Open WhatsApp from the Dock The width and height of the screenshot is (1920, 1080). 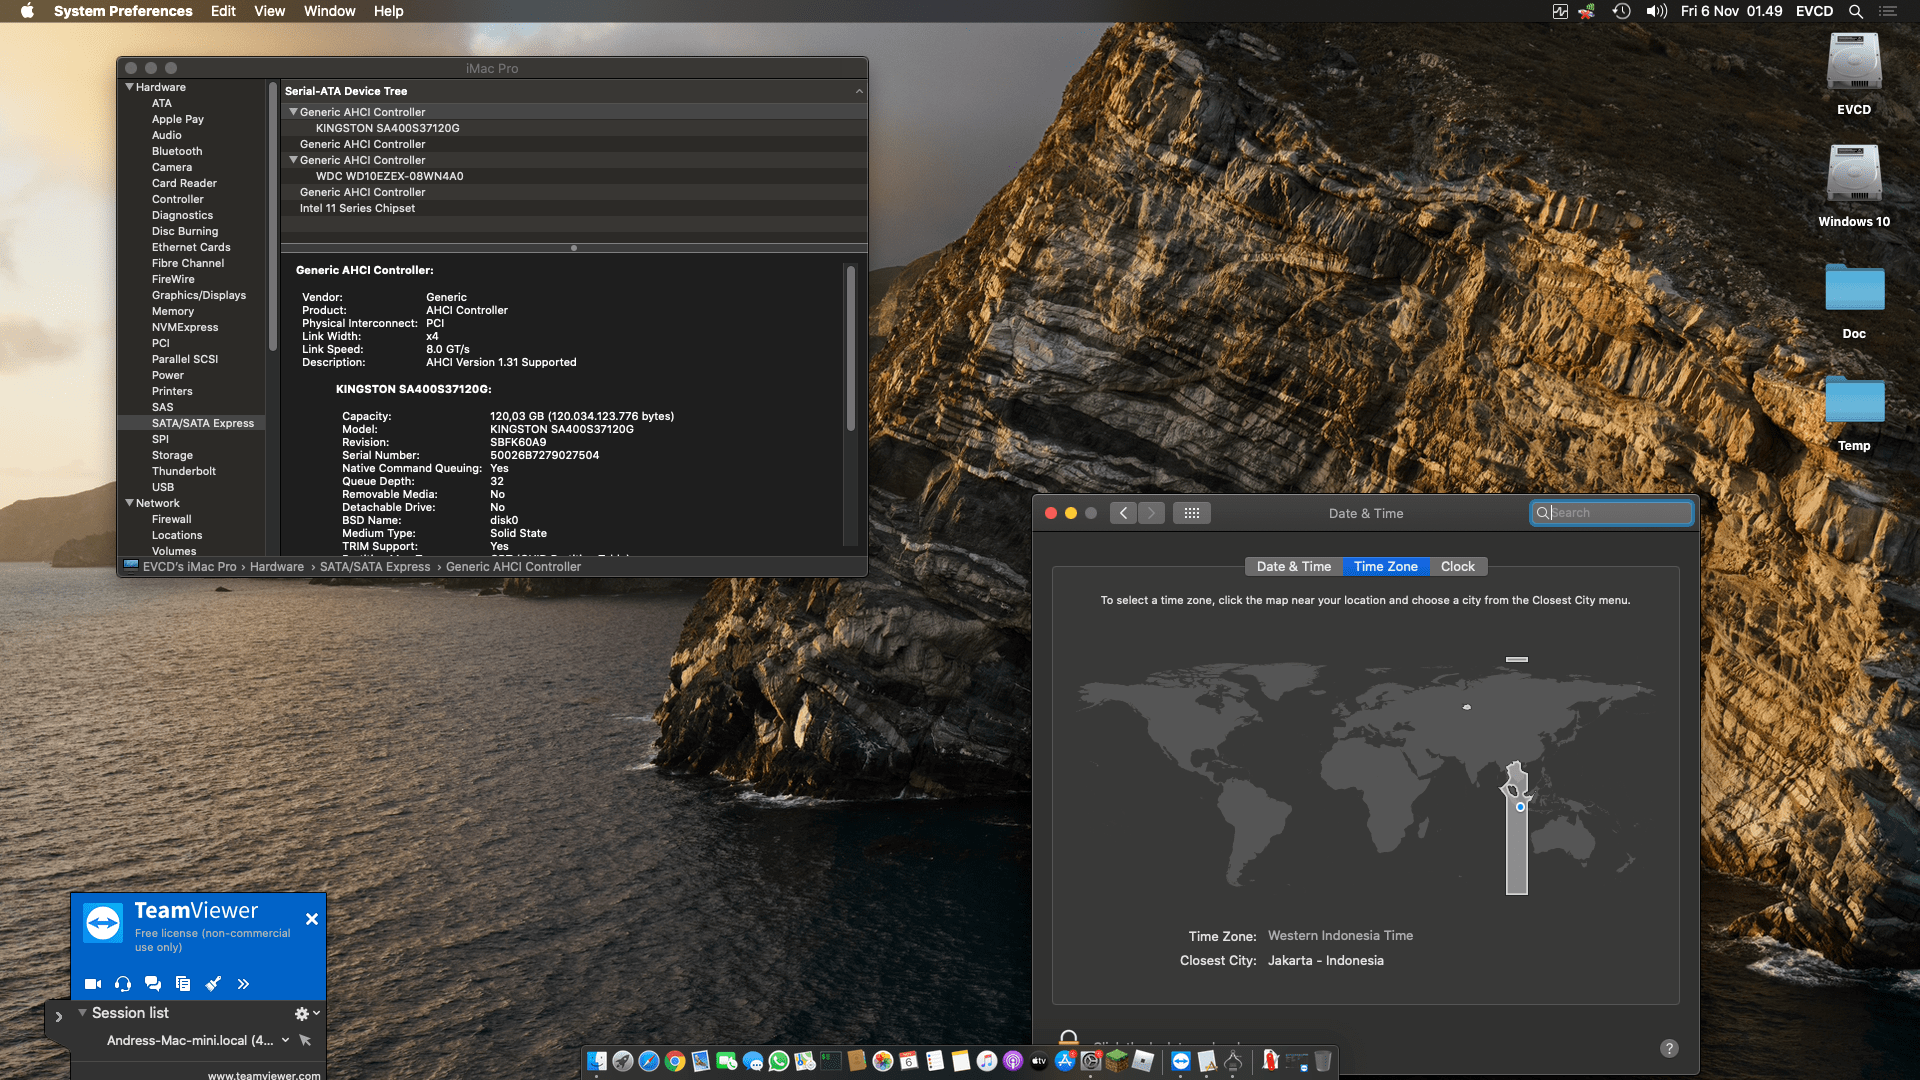pyautogui.click(x=779, y=1061)
